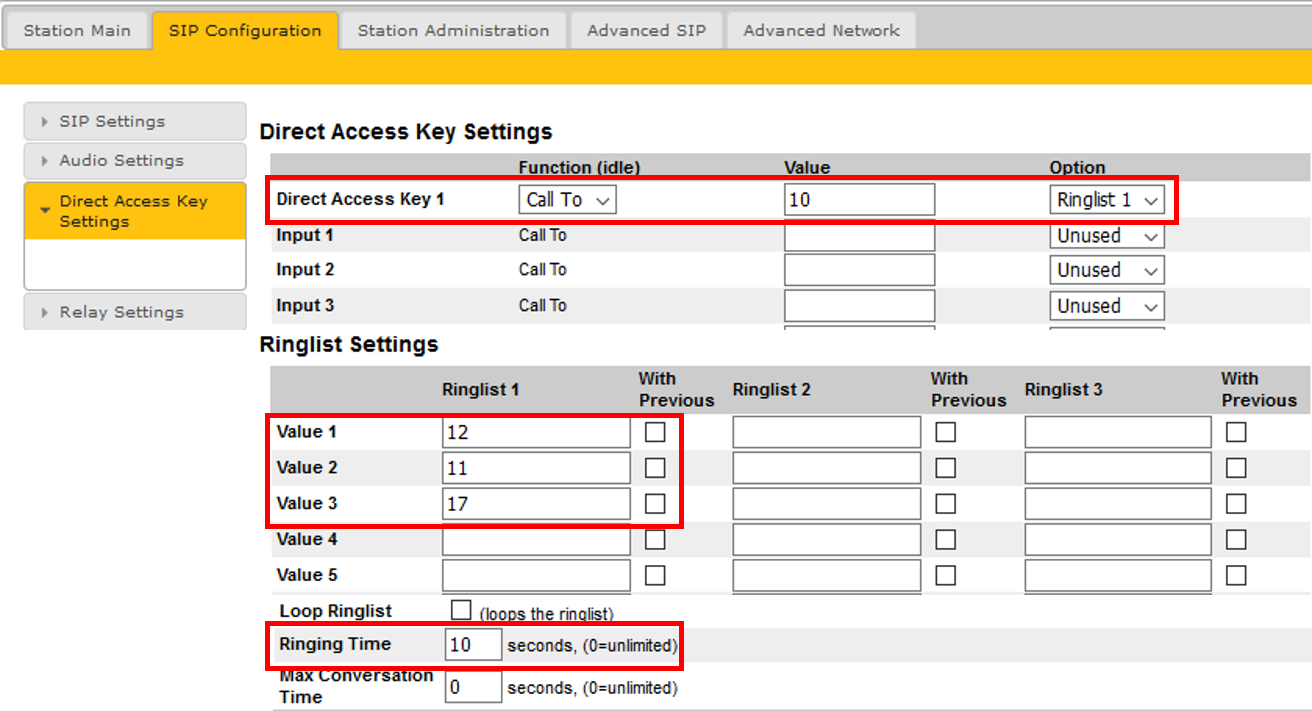The image size is (1312, 711).
Task: Open Input 1 option dropdown
Action: coord(1107,236)
